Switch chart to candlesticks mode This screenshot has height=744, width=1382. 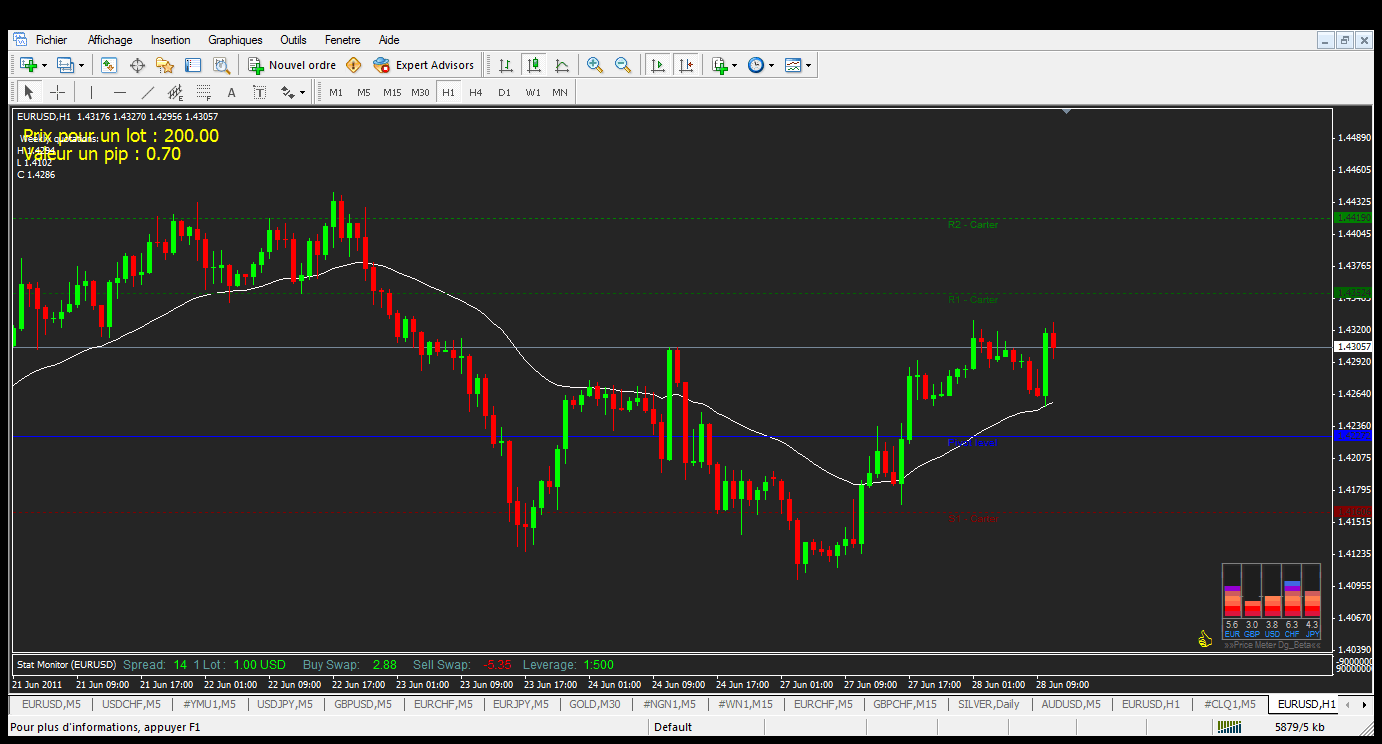pyautogui.click(x=534, y=65)
